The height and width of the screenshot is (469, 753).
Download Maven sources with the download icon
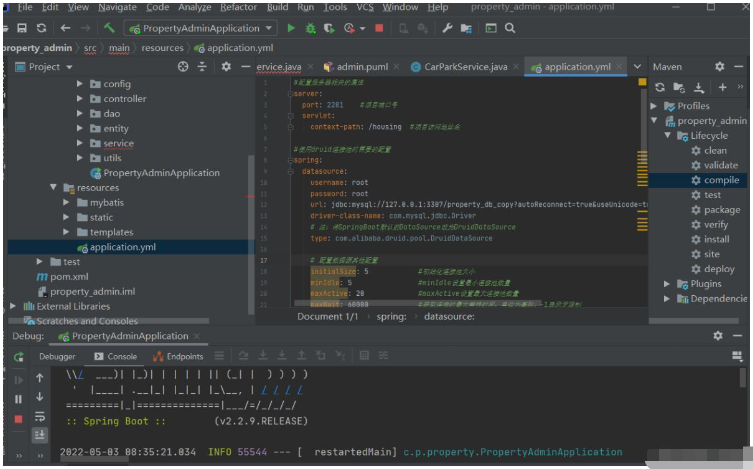(x=699, y=87)
